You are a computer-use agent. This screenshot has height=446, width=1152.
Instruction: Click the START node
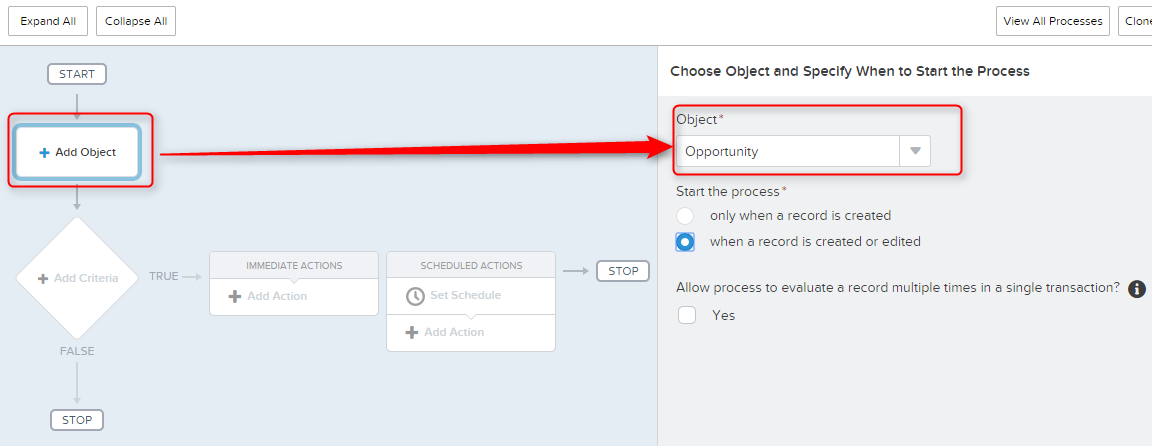pos(77,74)
